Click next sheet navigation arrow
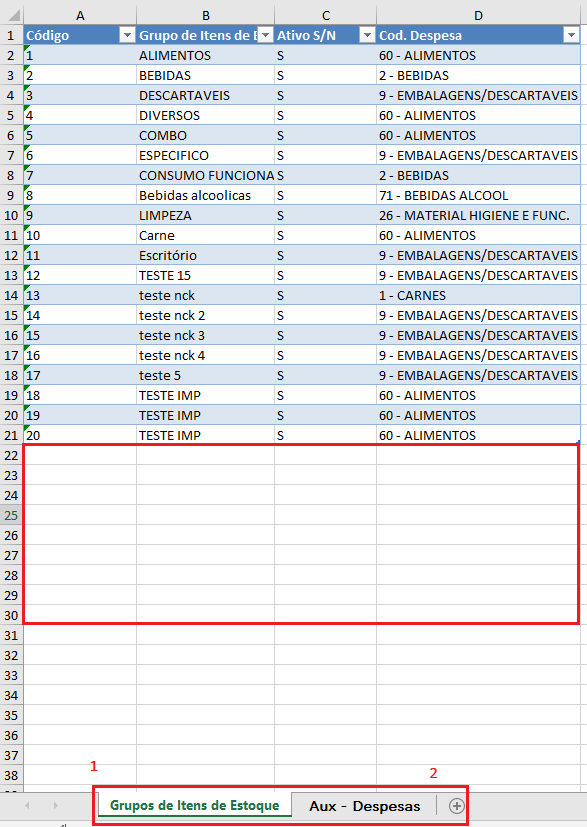The width and height of the screenshot is (587, 827). tap(55, 805)
